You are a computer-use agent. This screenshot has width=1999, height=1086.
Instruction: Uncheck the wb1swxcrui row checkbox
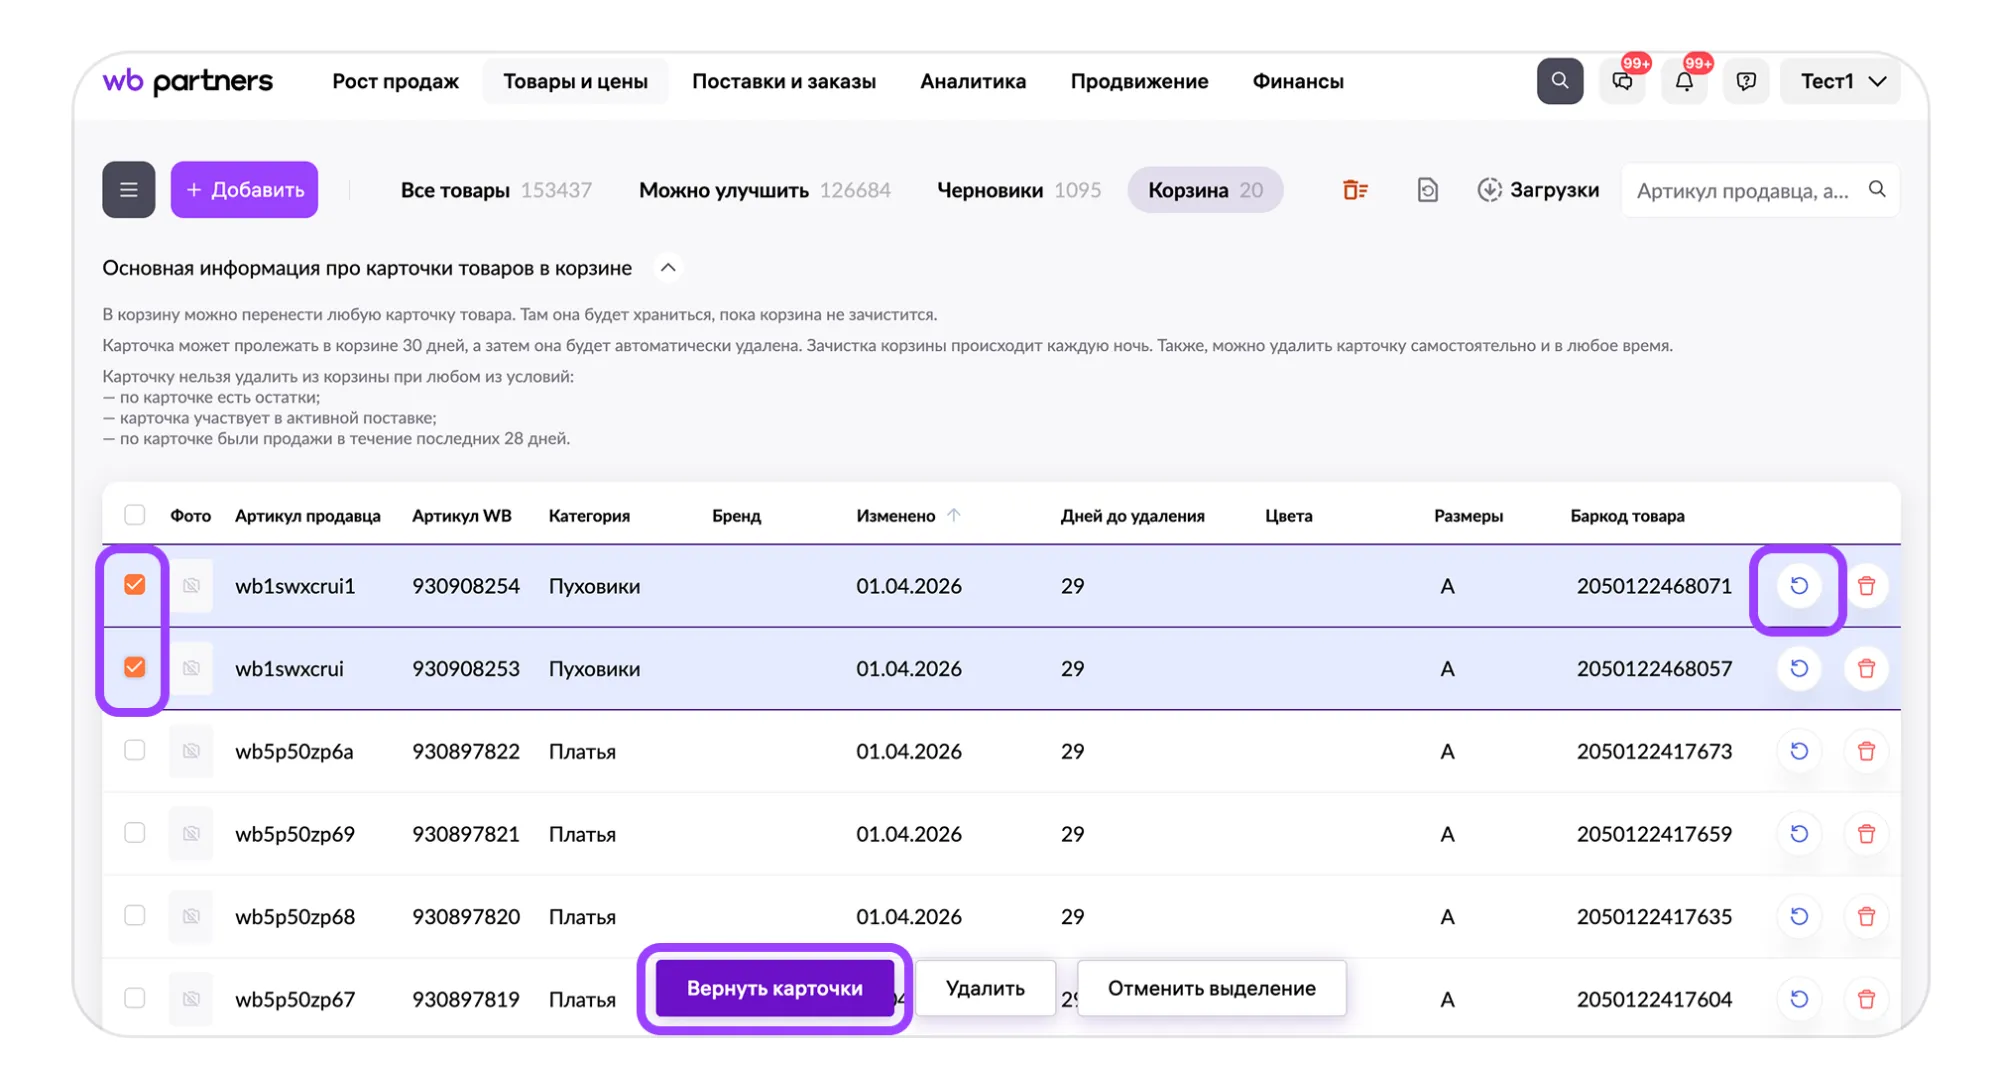[x=134, y=667]
